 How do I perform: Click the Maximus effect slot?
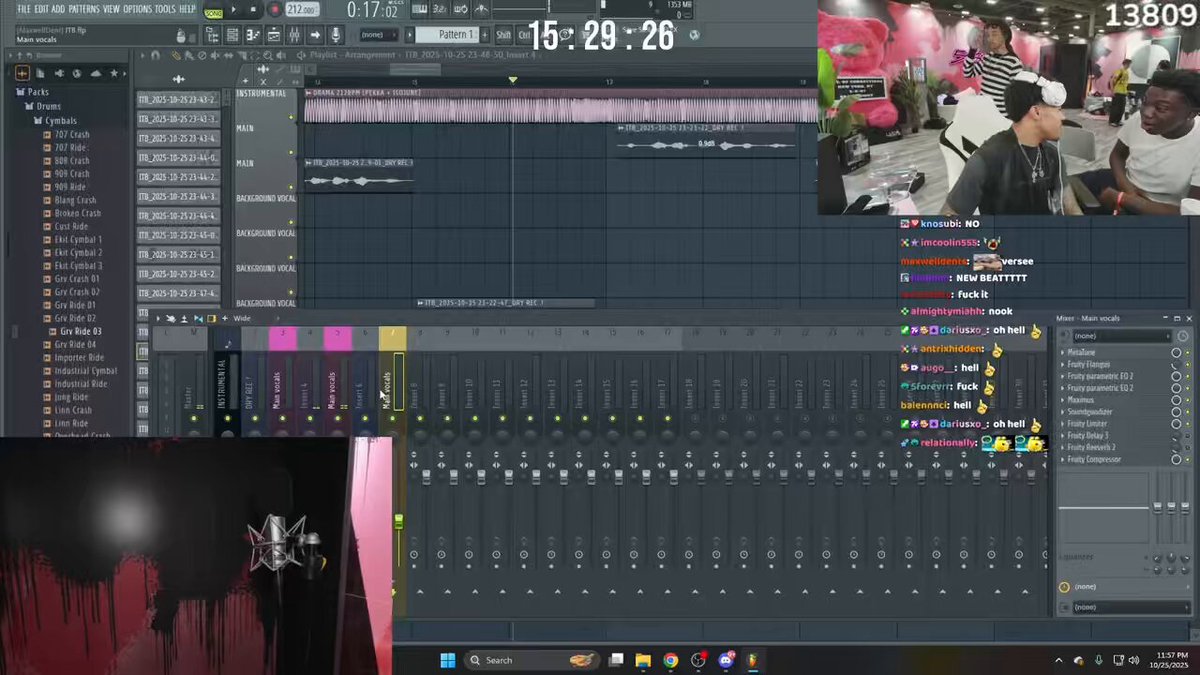tap(1113, 400)
